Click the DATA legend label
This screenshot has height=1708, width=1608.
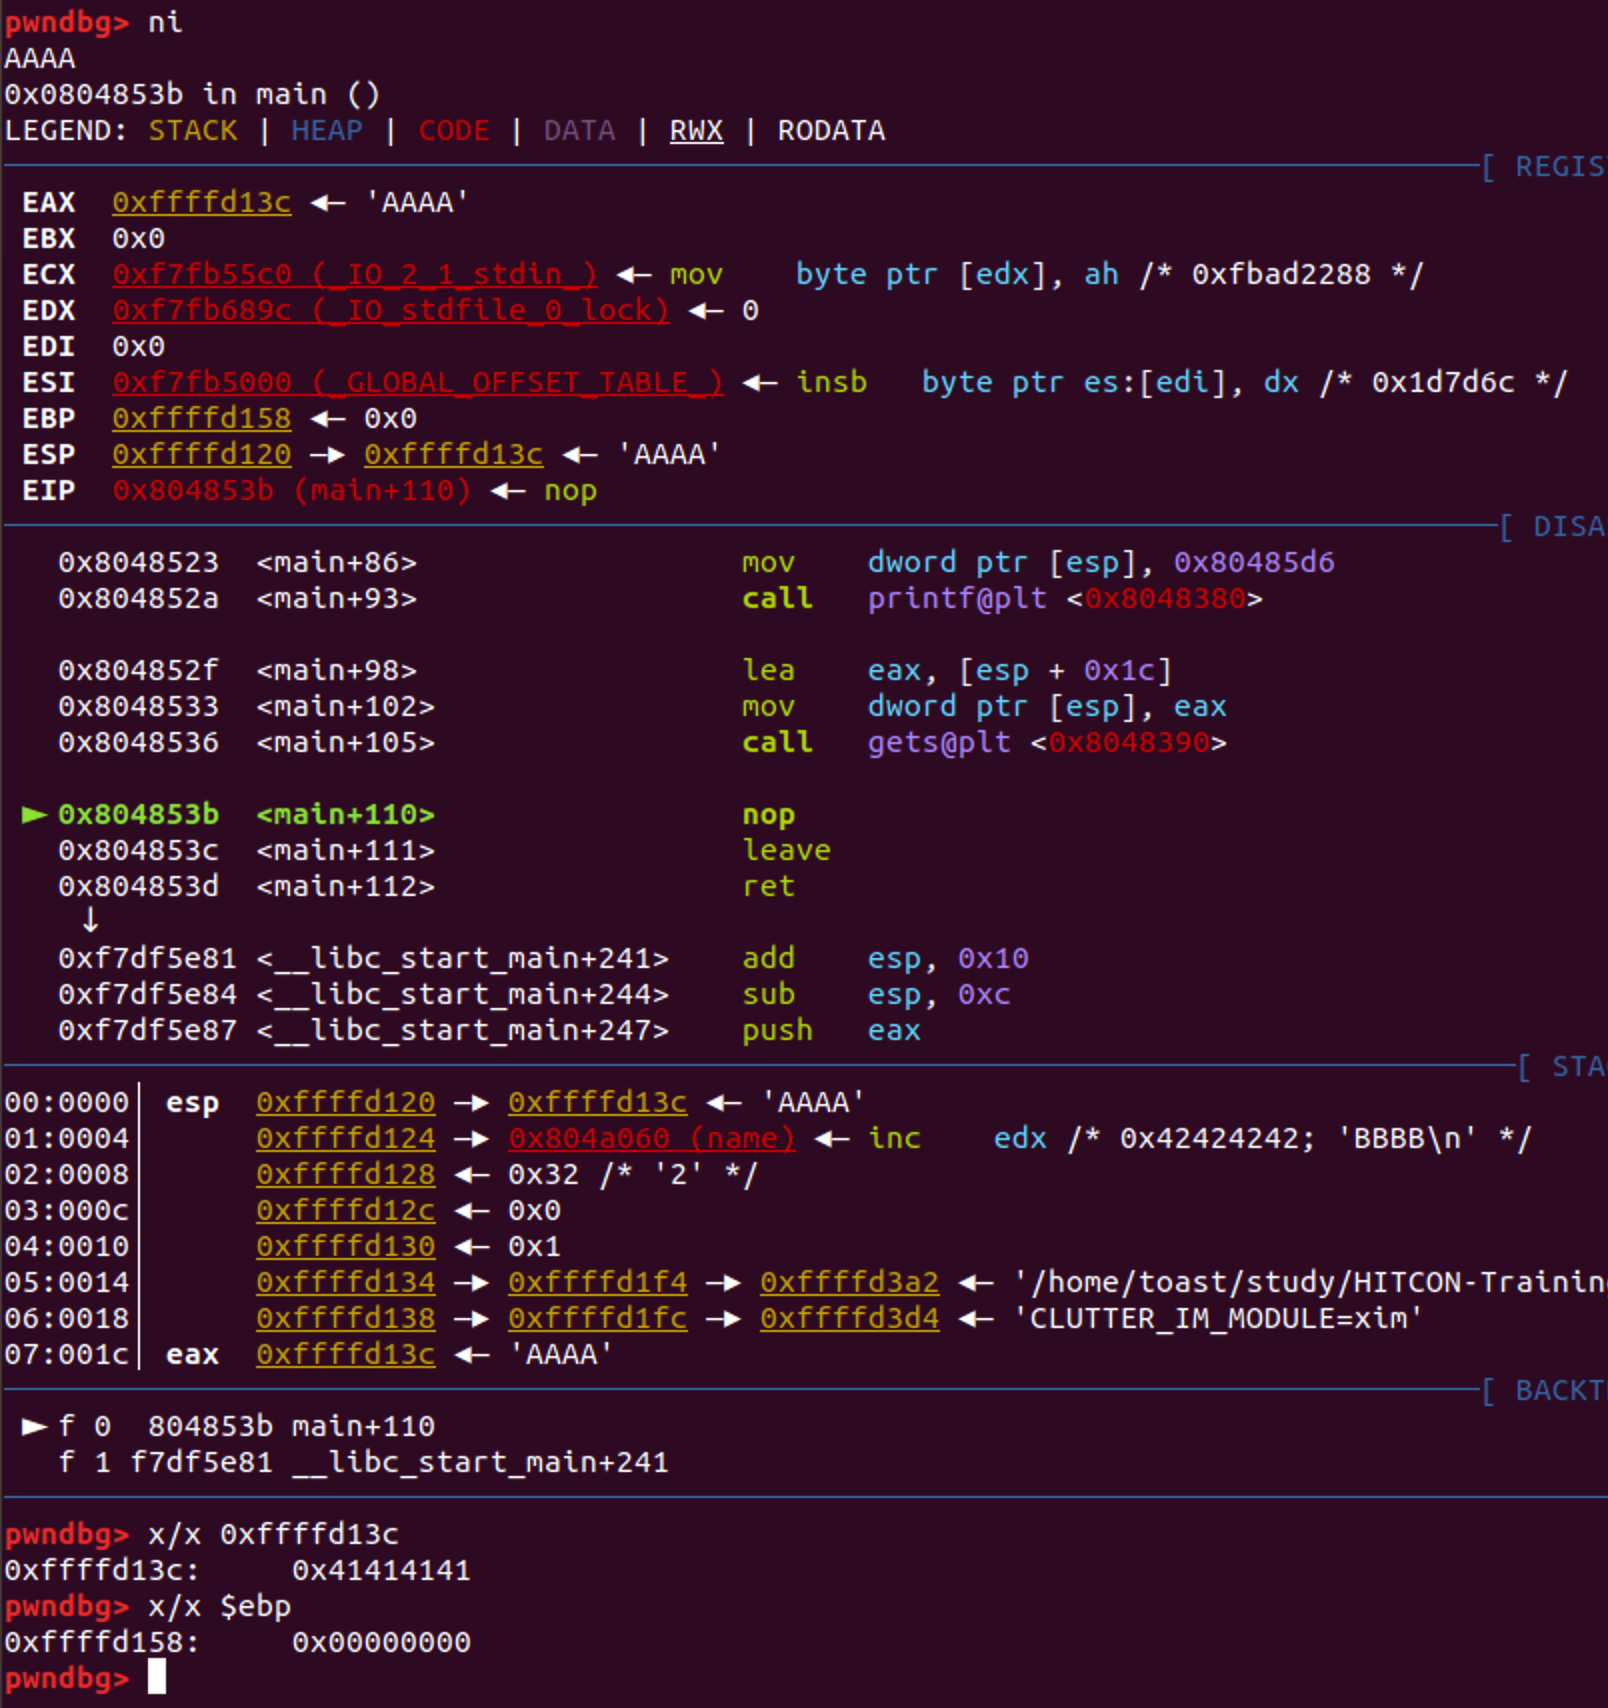(579, 130)
